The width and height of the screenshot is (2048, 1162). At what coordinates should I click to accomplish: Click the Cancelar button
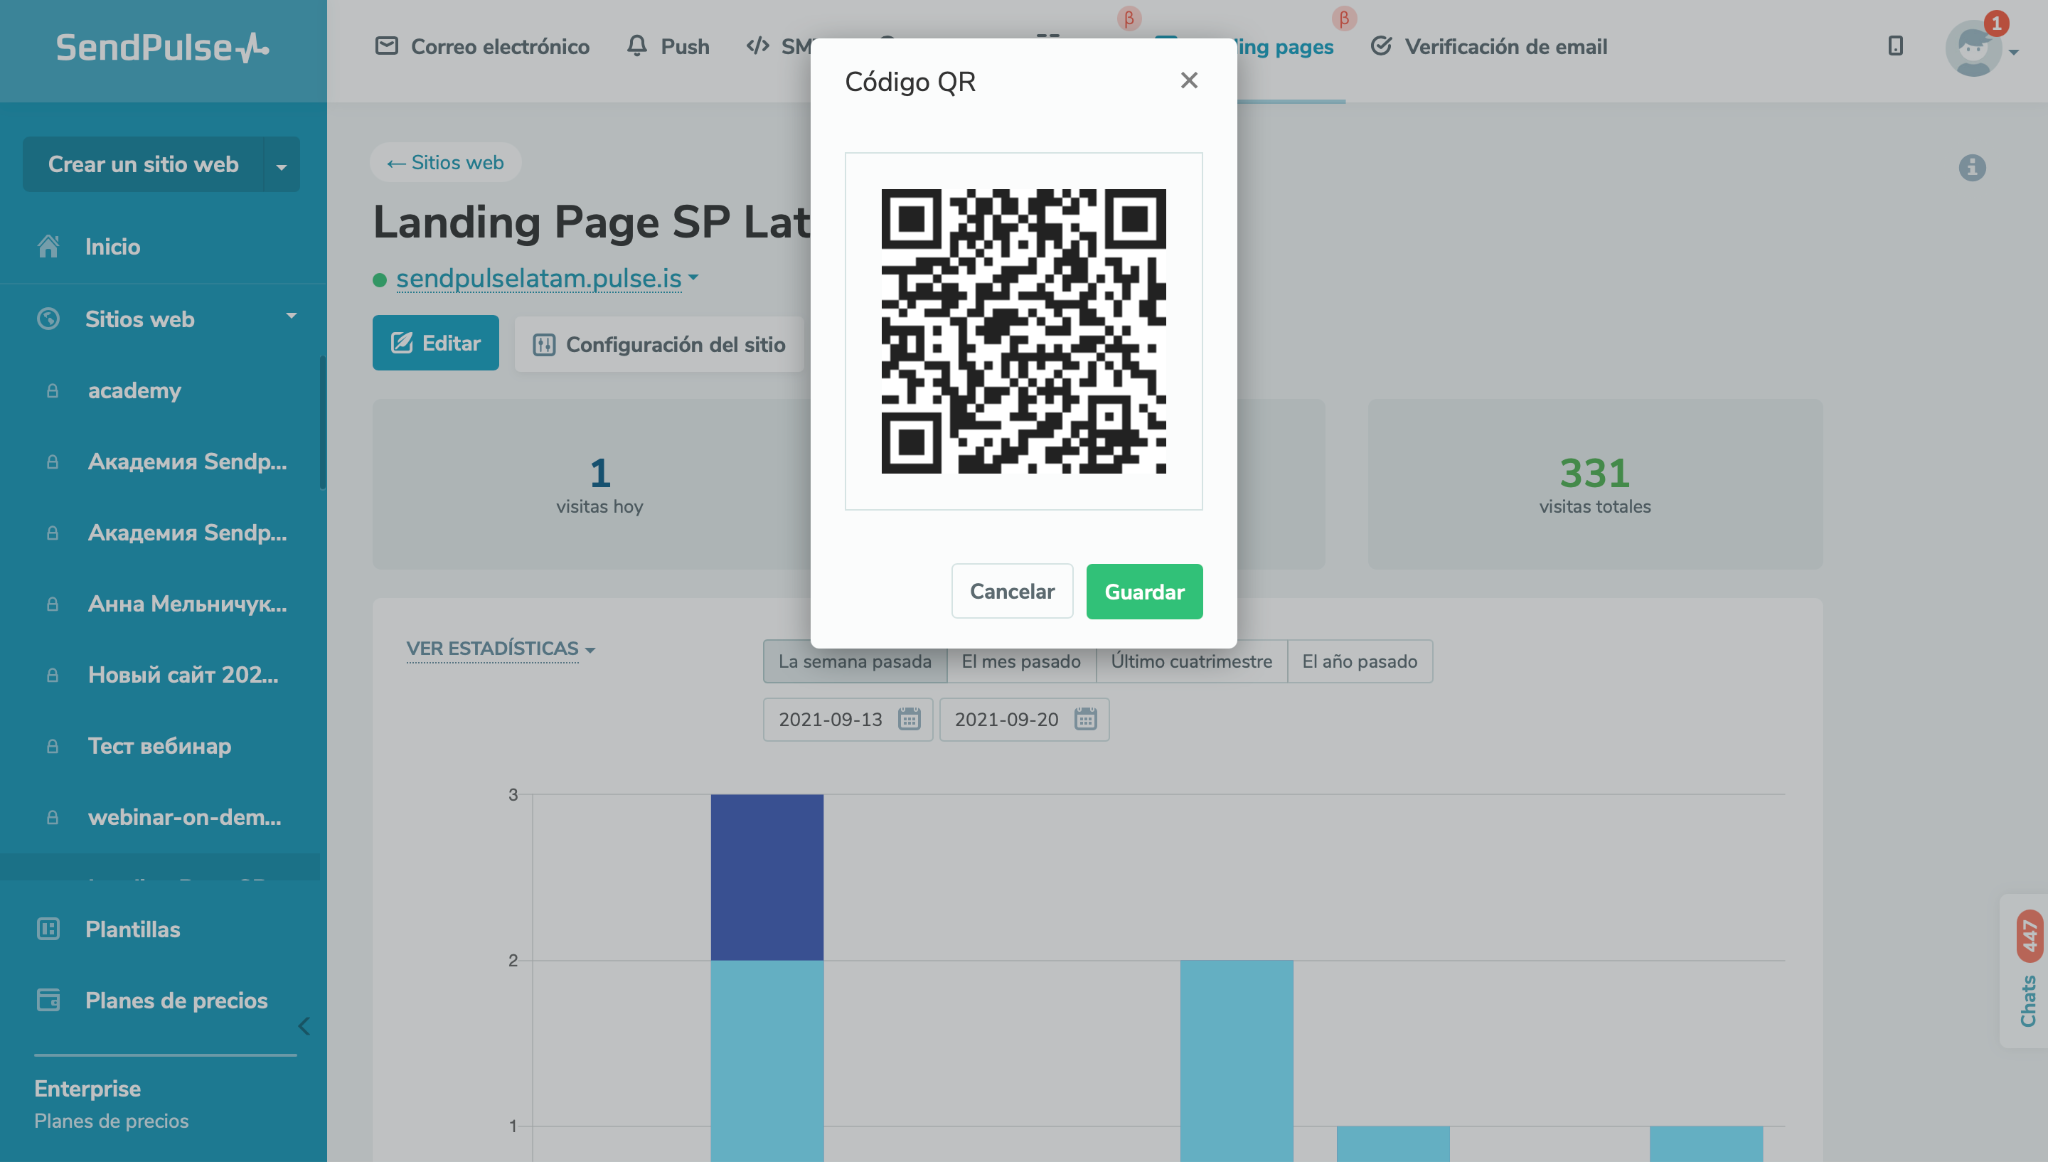1012,591
